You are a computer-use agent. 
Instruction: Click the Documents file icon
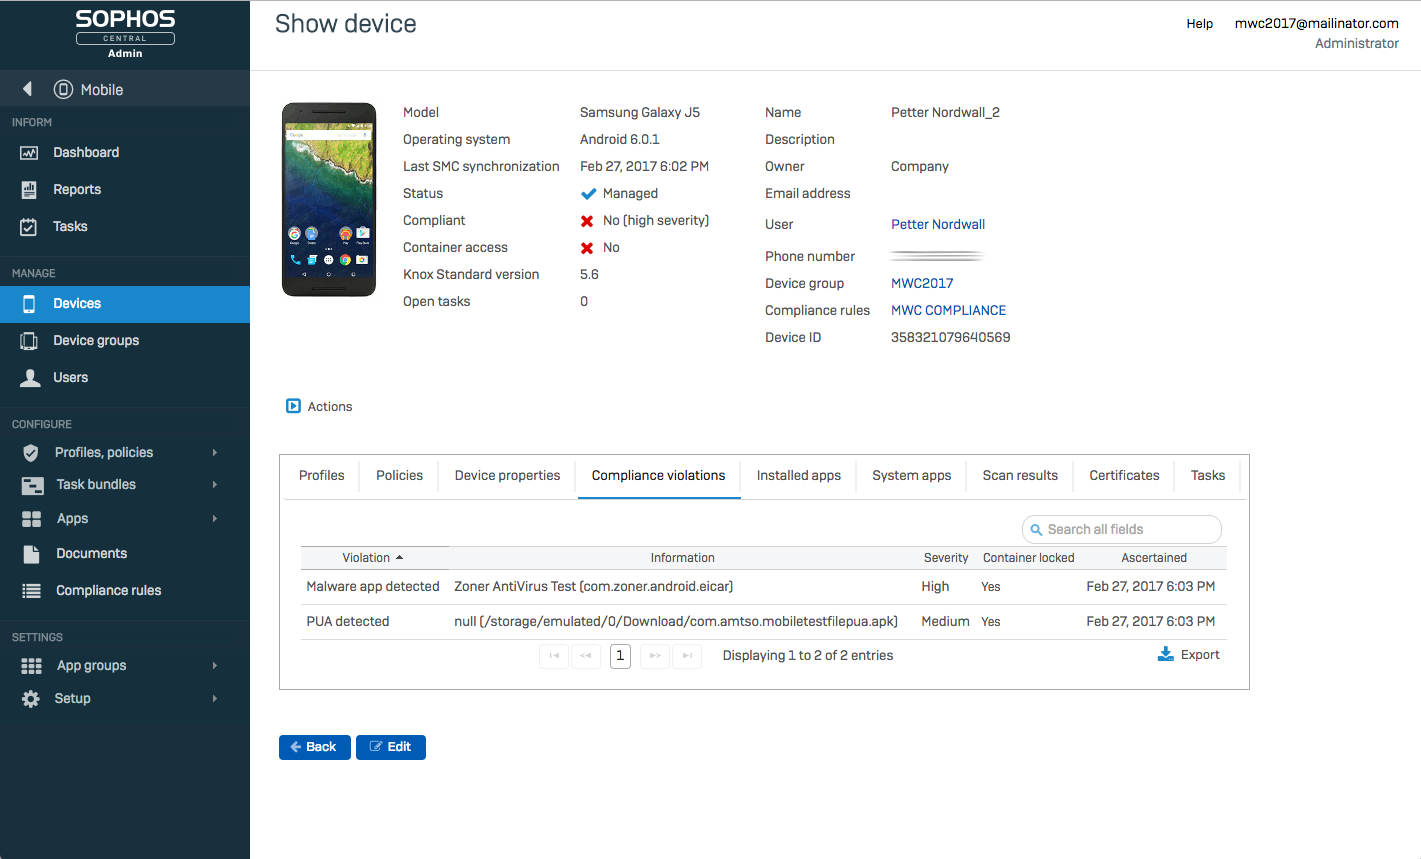click(32, 554)
